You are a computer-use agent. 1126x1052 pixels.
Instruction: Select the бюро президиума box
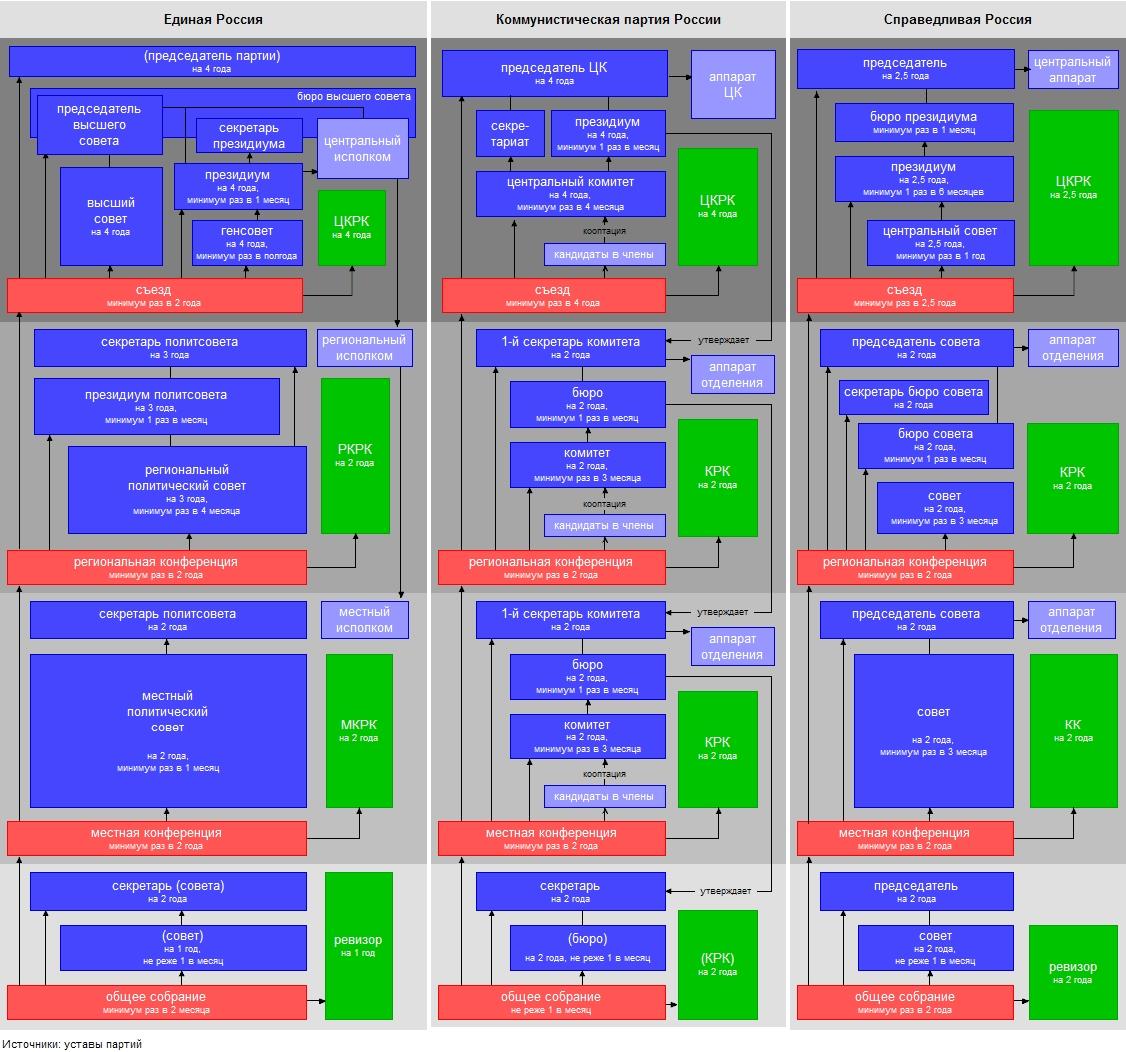(x=923, y=122)
